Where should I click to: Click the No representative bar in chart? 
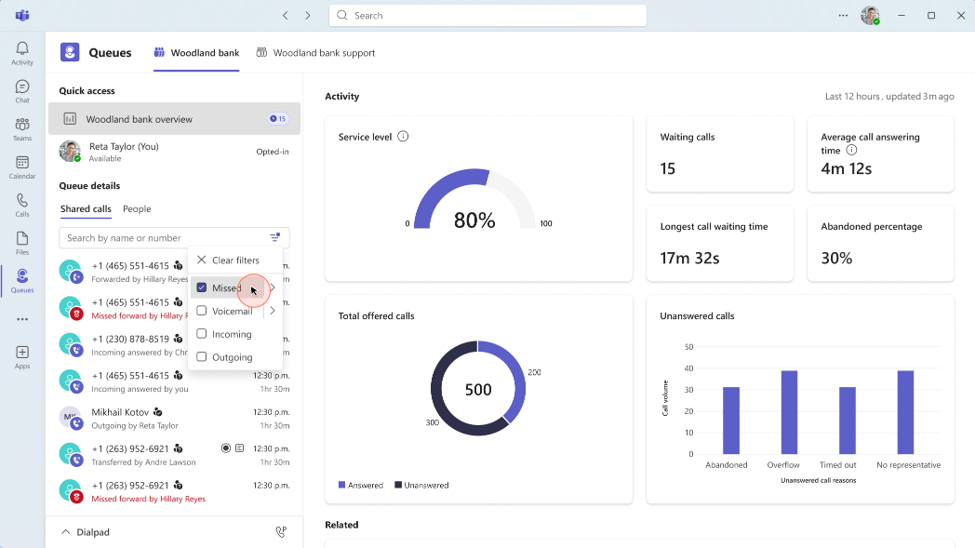(x=905, y=412)
